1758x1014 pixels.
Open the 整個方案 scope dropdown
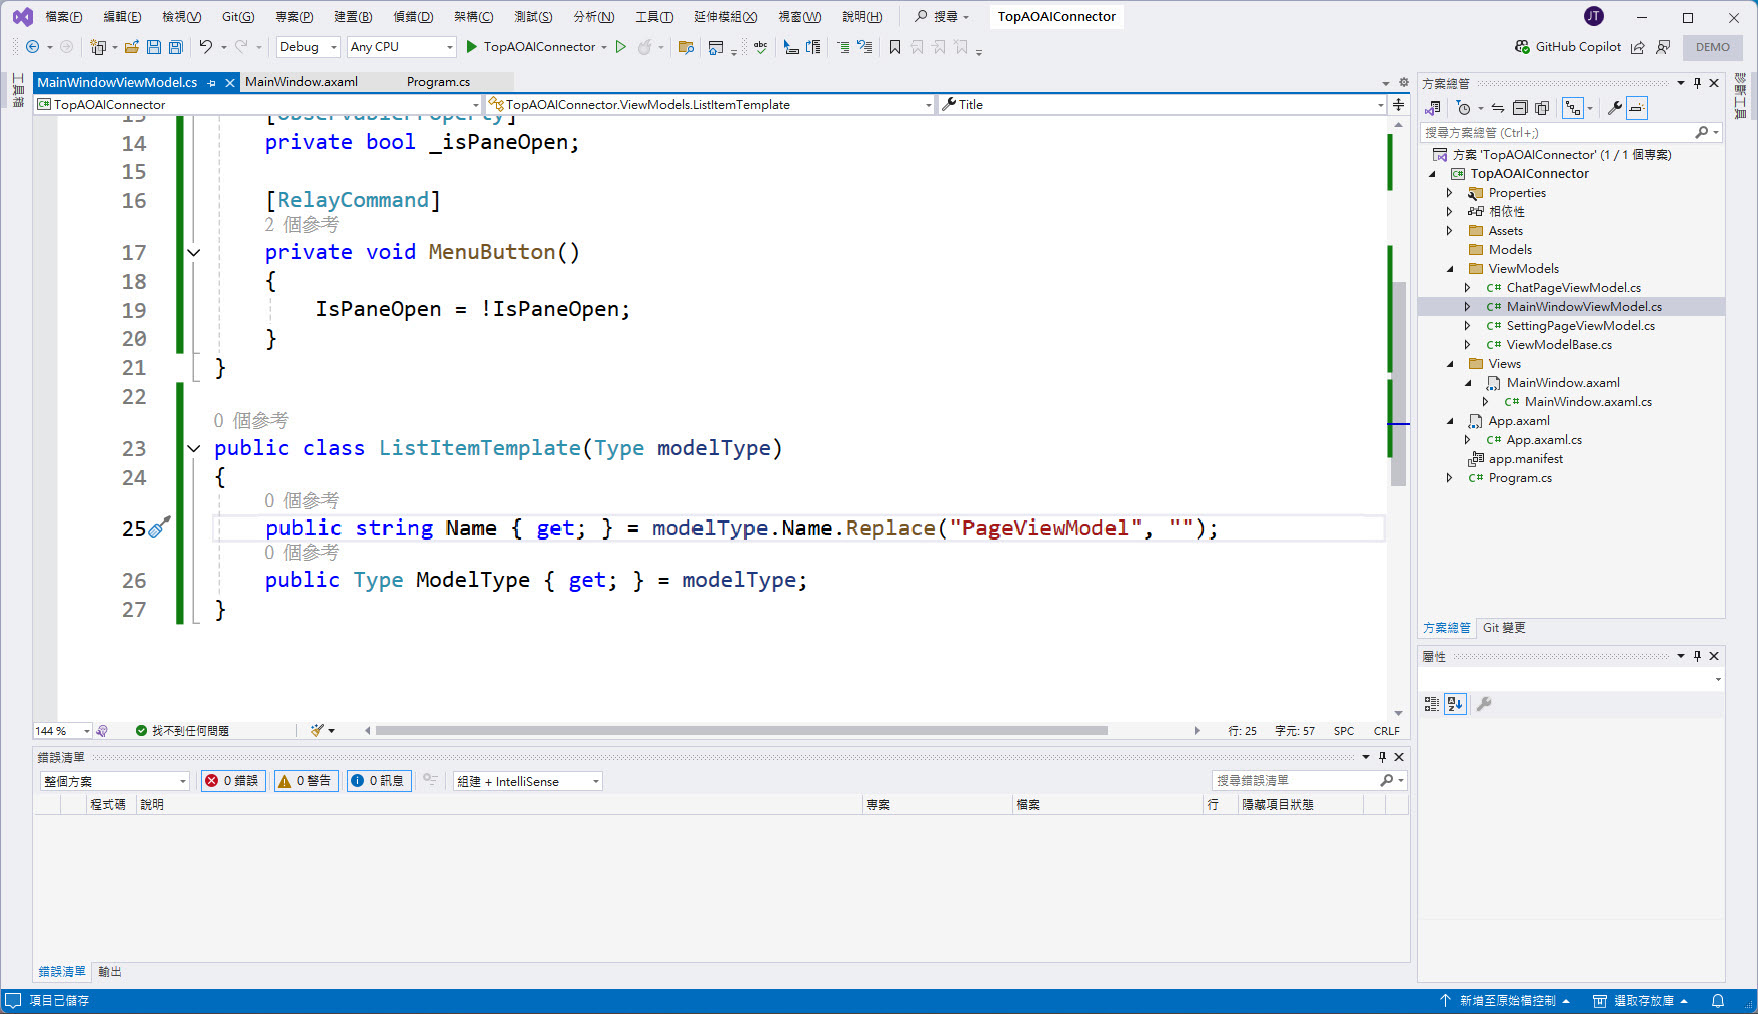pos(115,781)
